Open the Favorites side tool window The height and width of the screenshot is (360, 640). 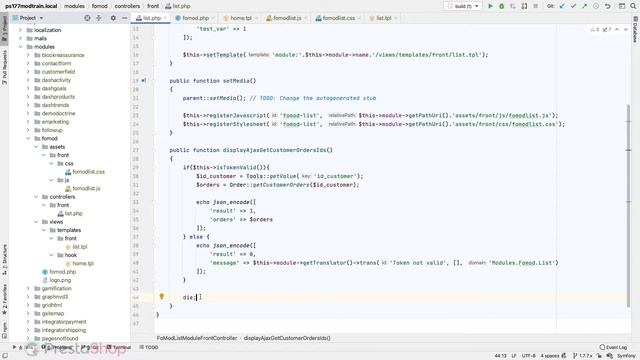click(x=4, y=300)
